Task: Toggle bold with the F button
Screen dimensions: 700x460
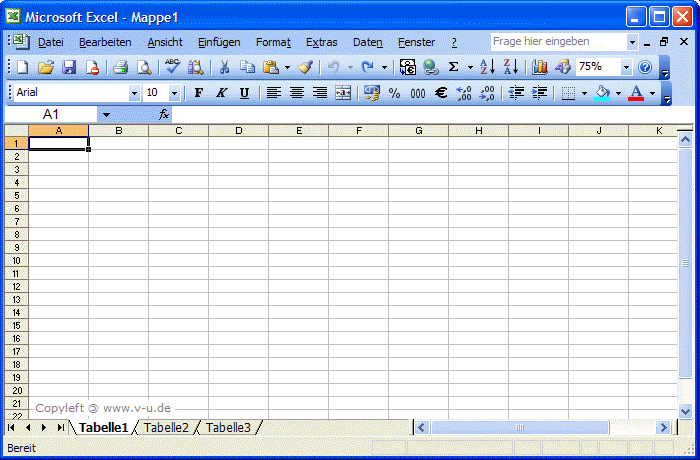Action: 199,93
